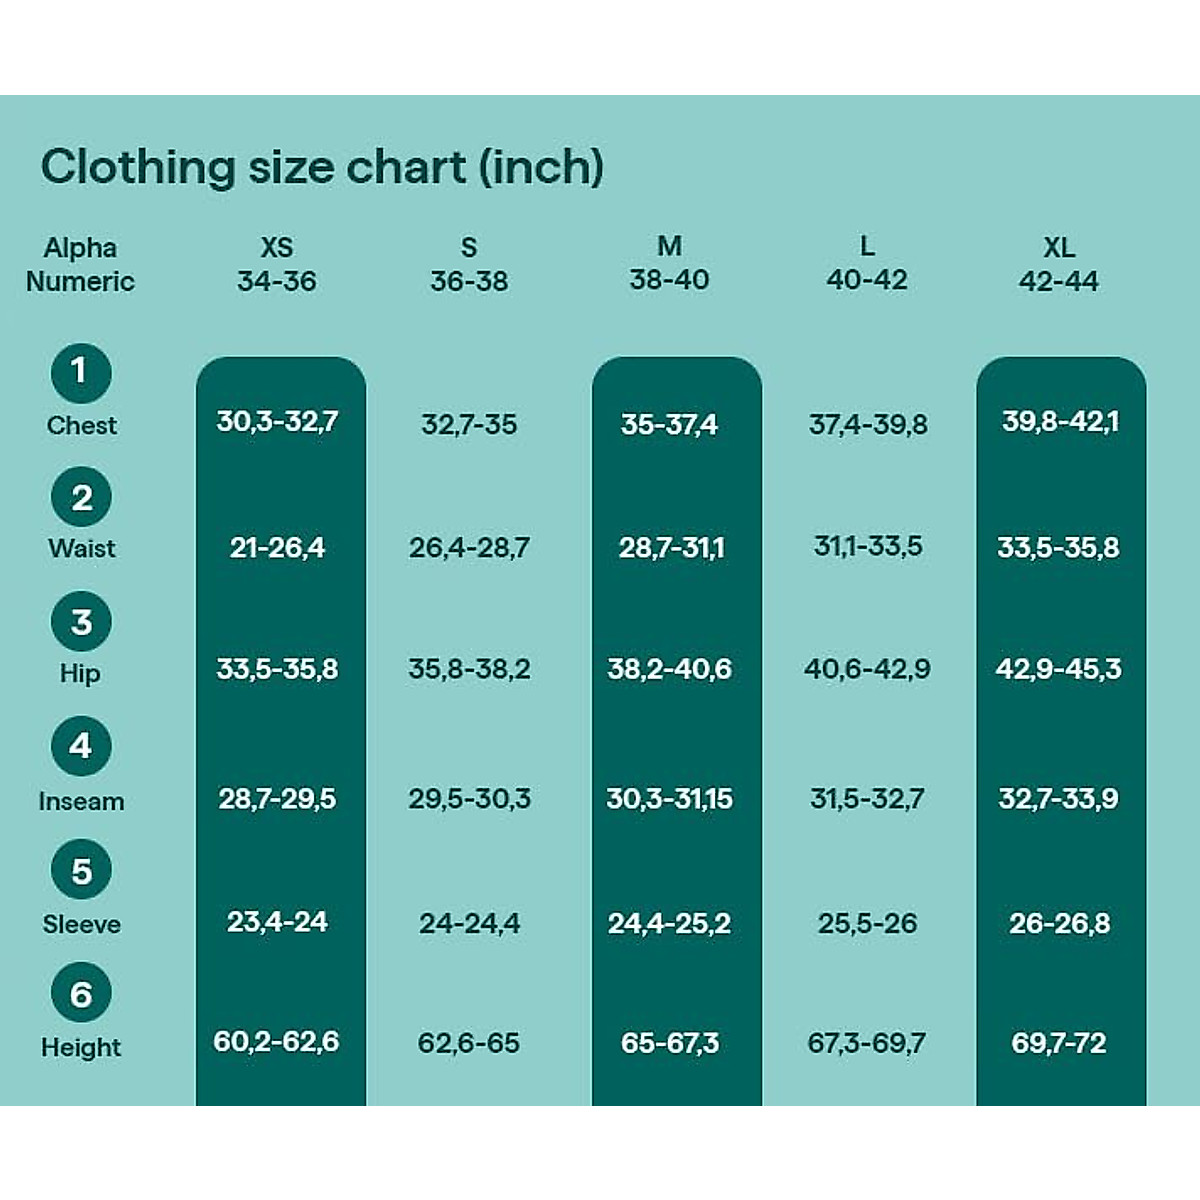Click the M waist value 28,7-31,1

pos(671,548)
